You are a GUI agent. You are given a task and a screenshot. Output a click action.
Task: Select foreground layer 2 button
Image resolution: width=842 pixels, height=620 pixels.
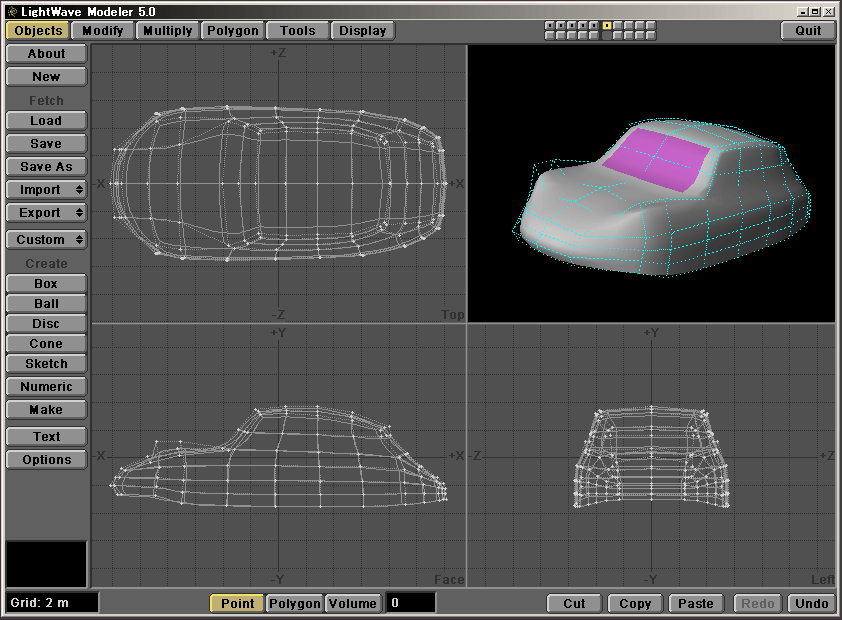click(x=561, y=25)
